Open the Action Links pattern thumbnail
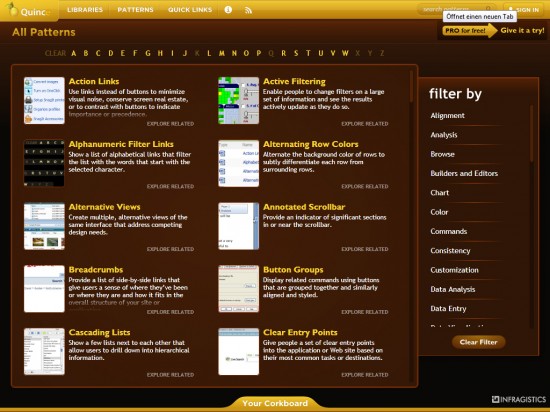 pyautogui.click(x=44, y=101)
